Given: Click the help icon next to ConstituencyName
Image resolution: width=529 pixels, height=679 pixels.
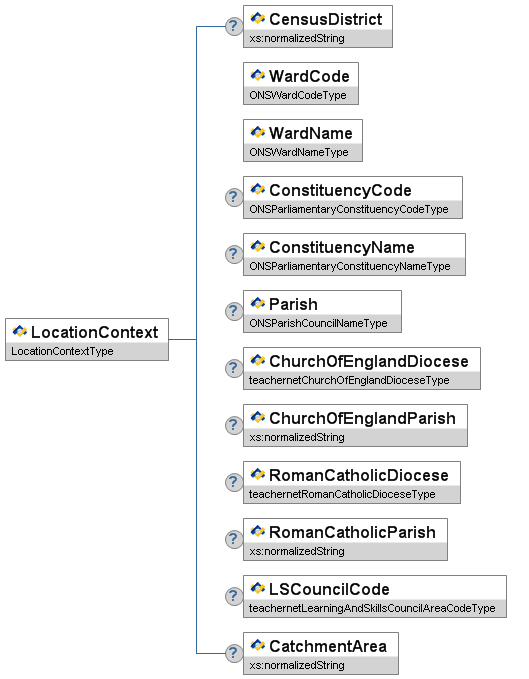Looking at the screenshot, I should point(234,254).
